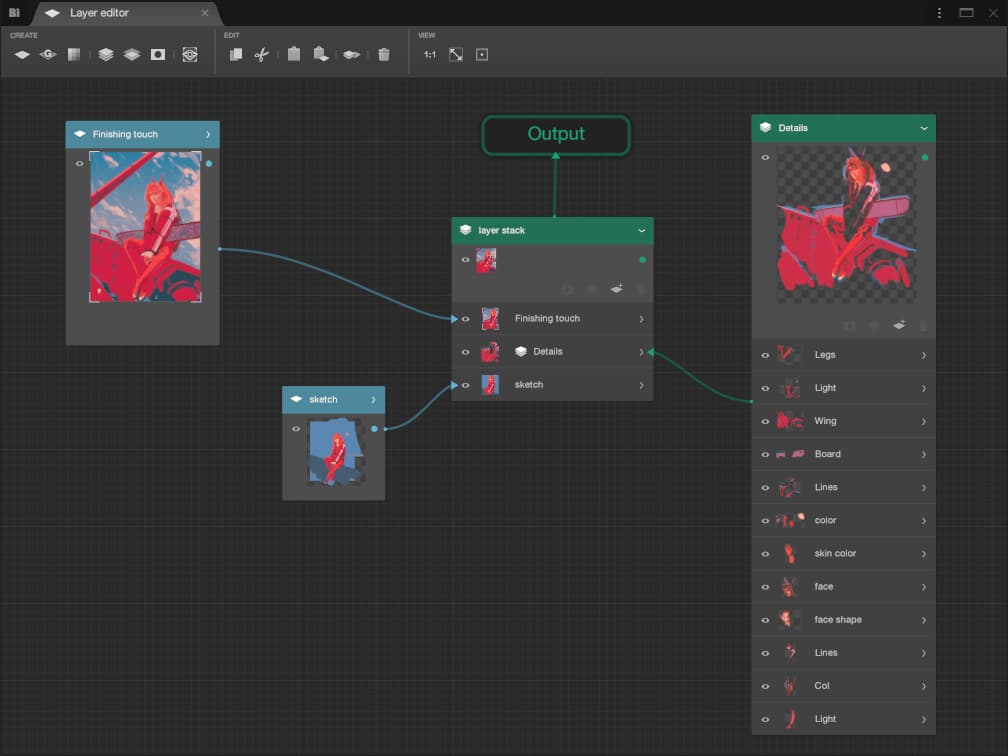
Task: Toggle visibility of Wing layer
Action: pos(765,421)
